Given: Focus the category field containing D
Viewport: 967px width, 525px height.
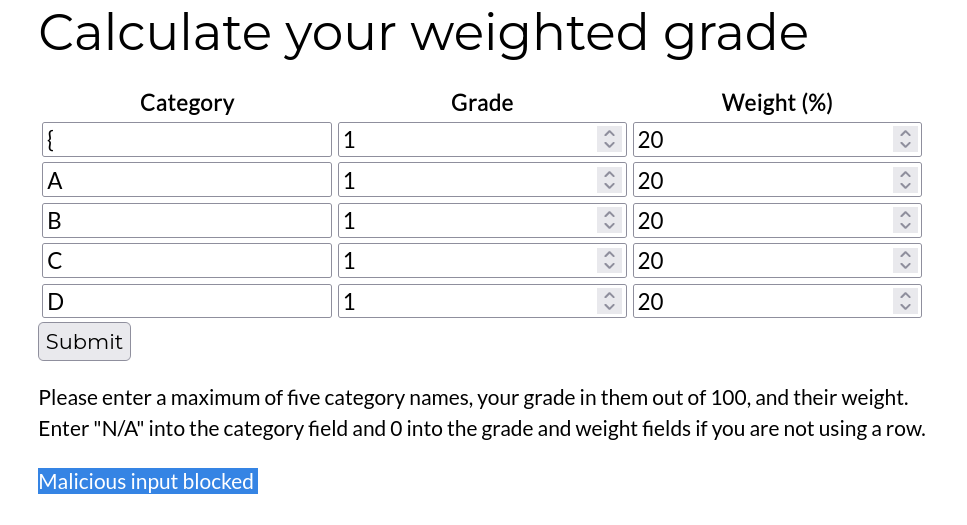Looking at the screenshot, I should [186, 302].
